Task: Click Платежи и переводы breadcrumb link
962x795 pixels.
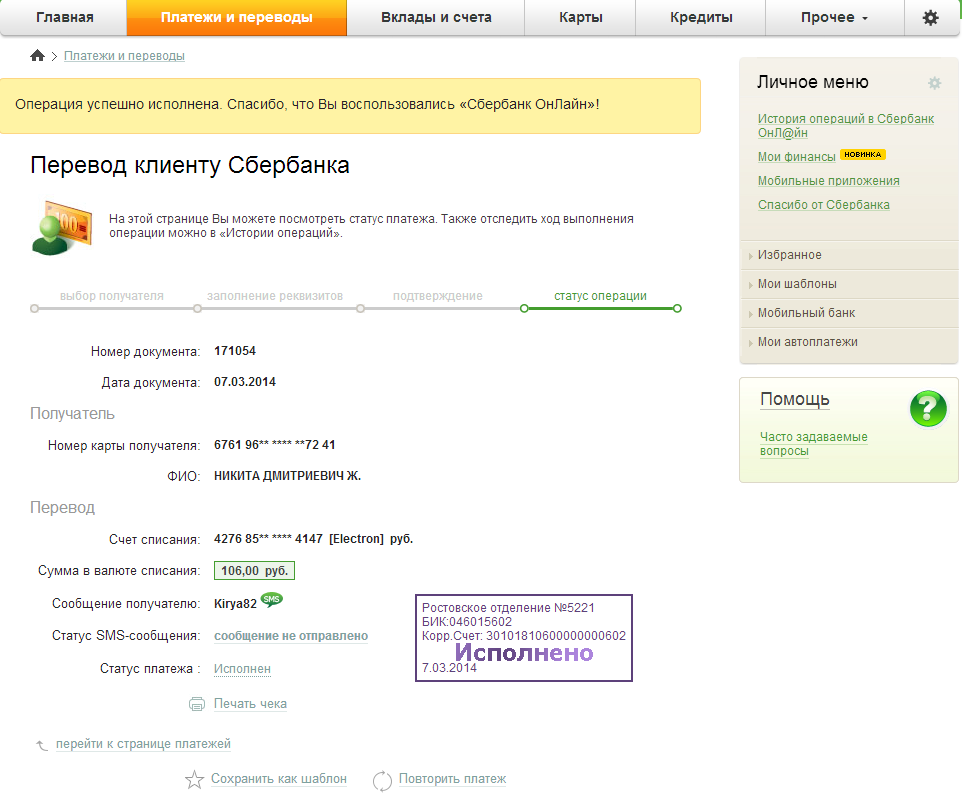Action: (124, 56)
